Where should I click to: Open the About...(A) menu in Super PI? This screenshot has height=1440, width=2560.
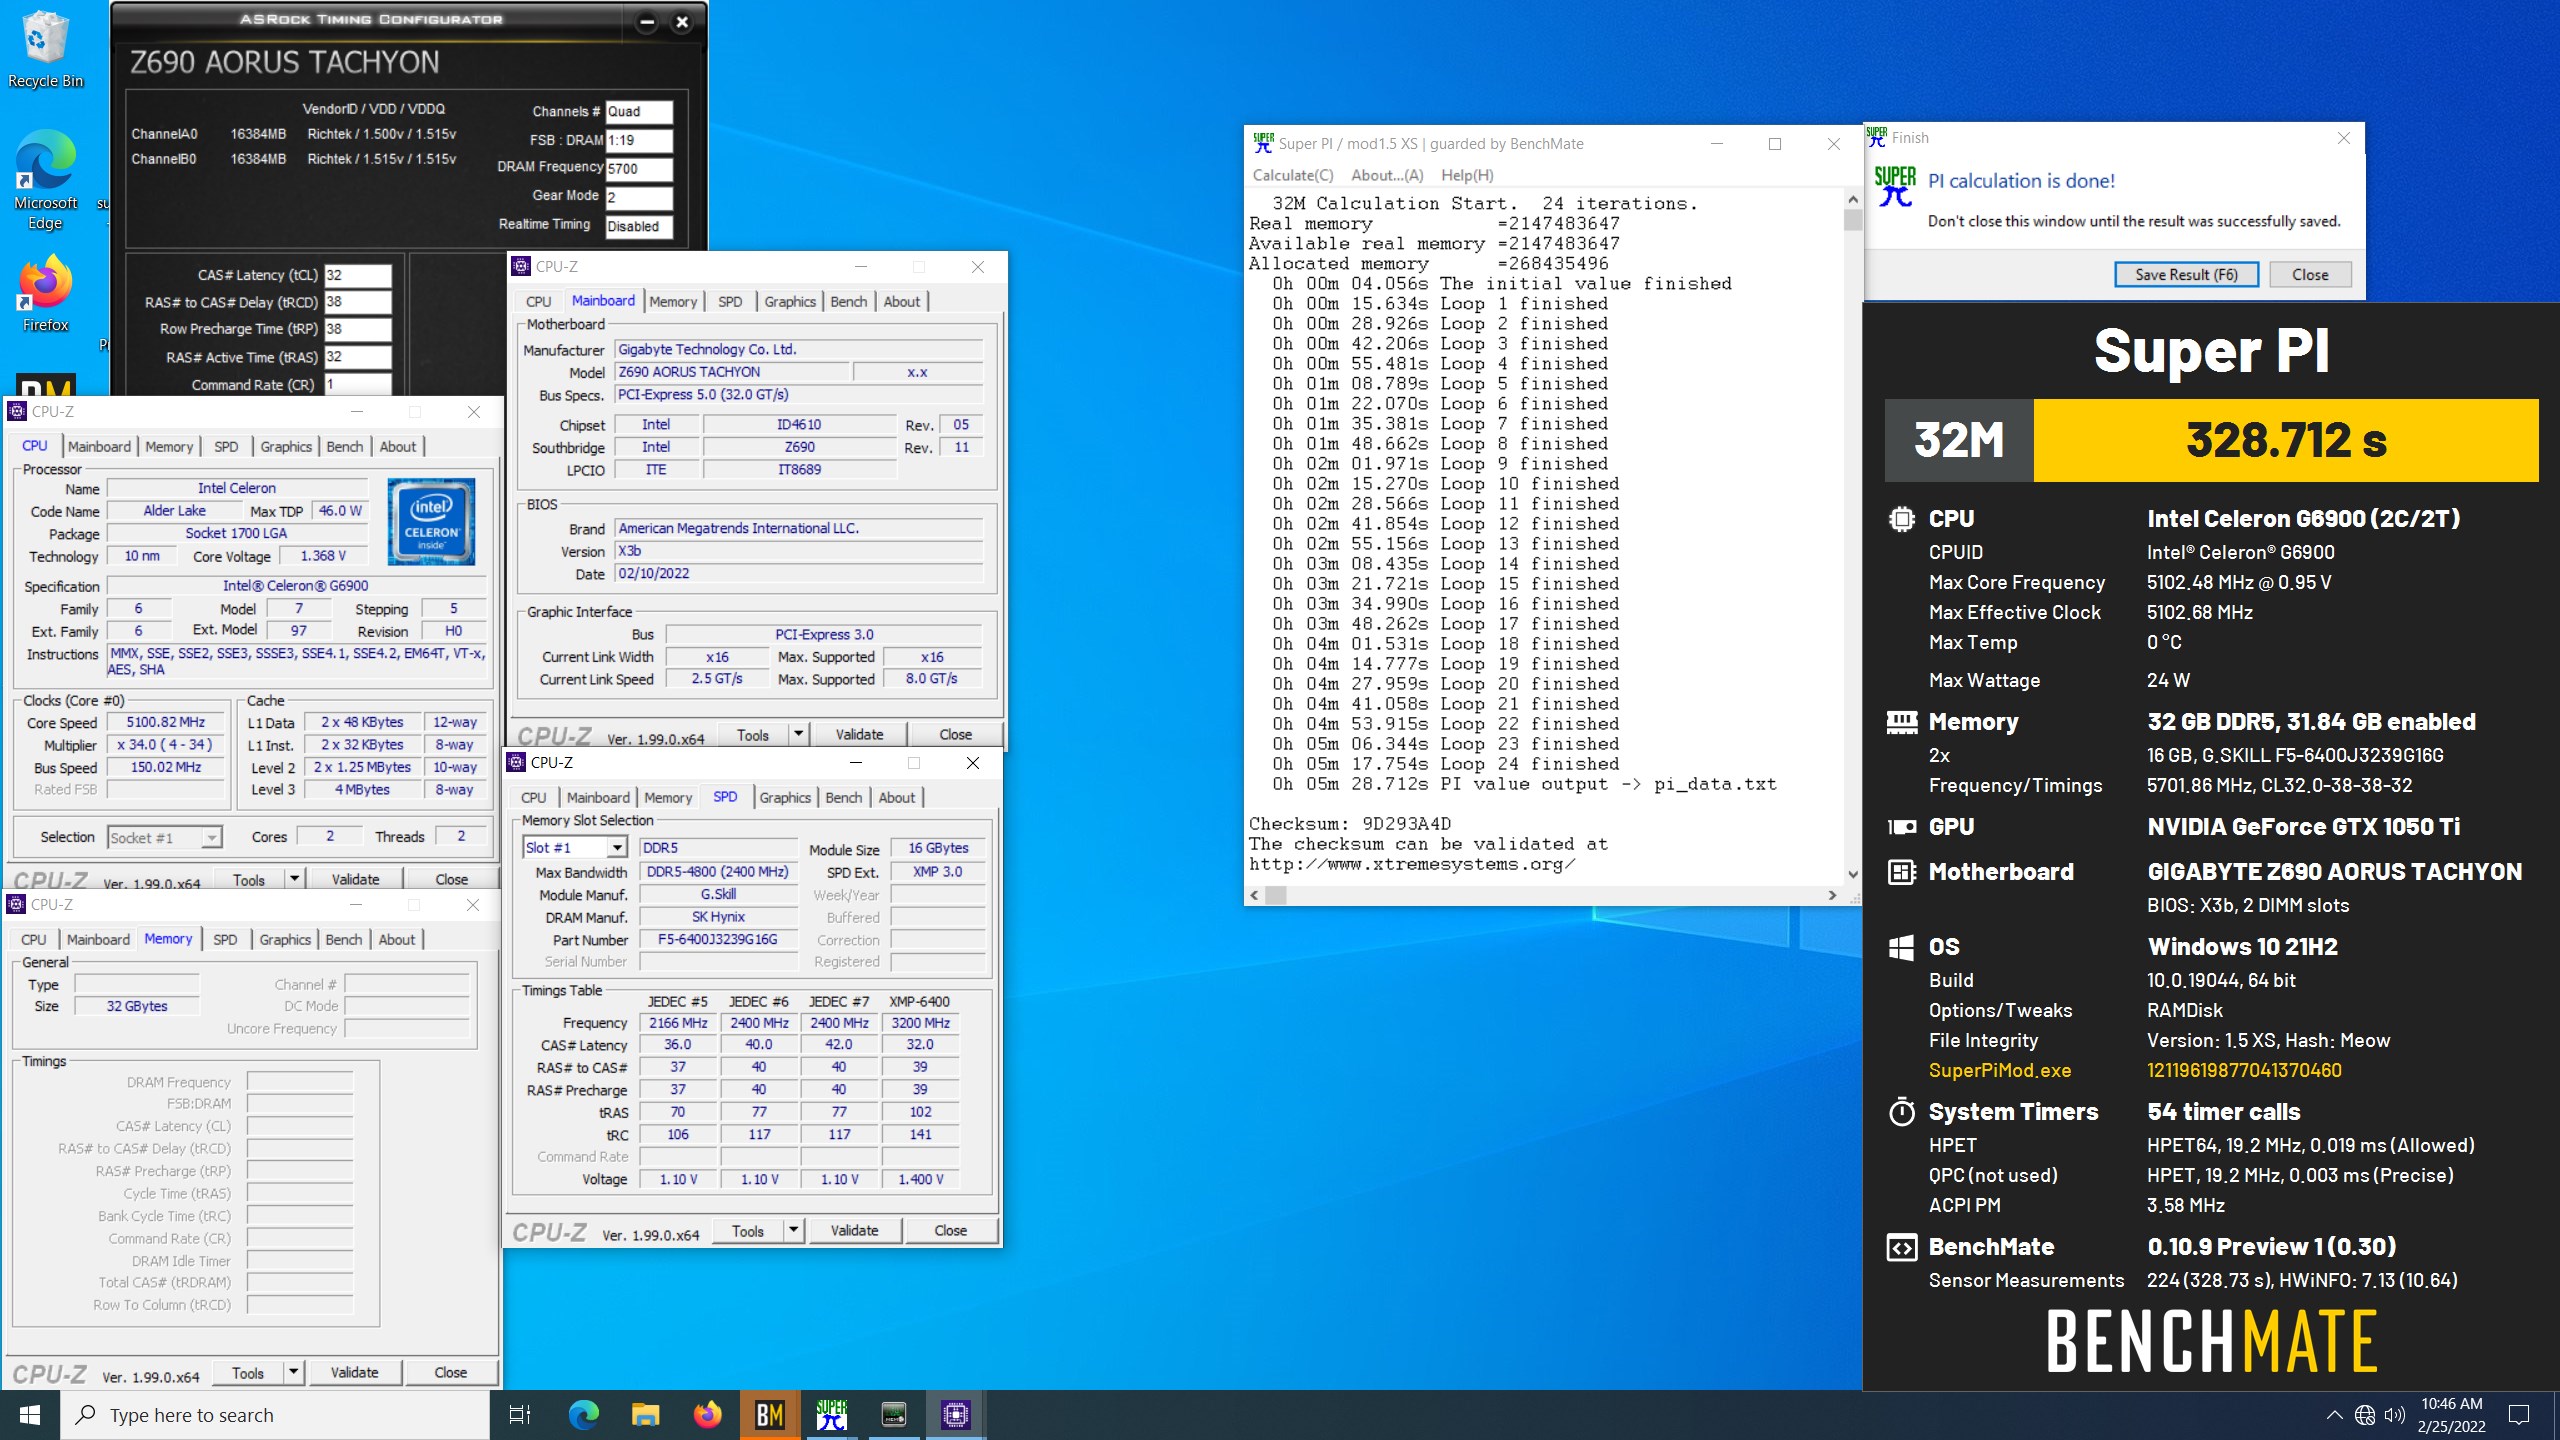click(1387, 175)
